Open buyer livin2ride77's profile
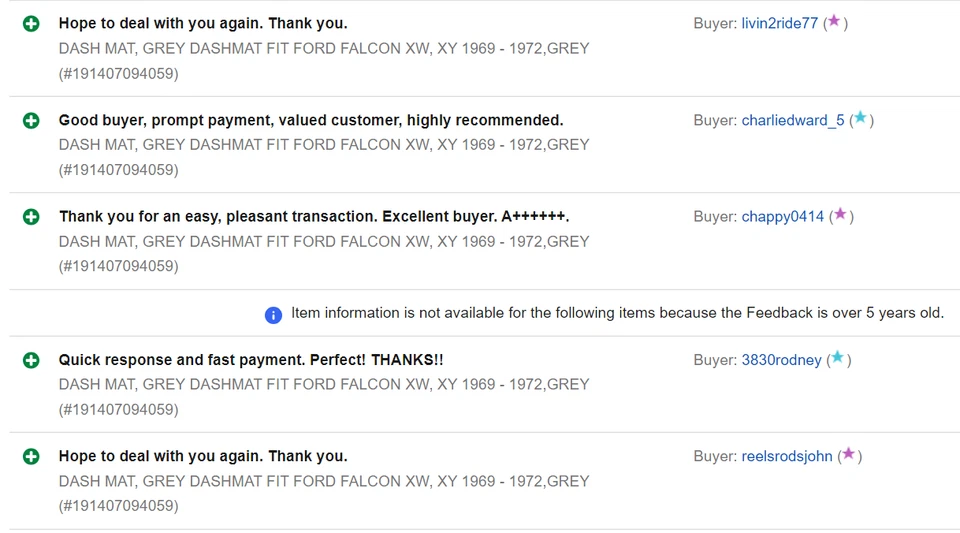Viewport: 960px width, 533px height. (x=779, y=23)
